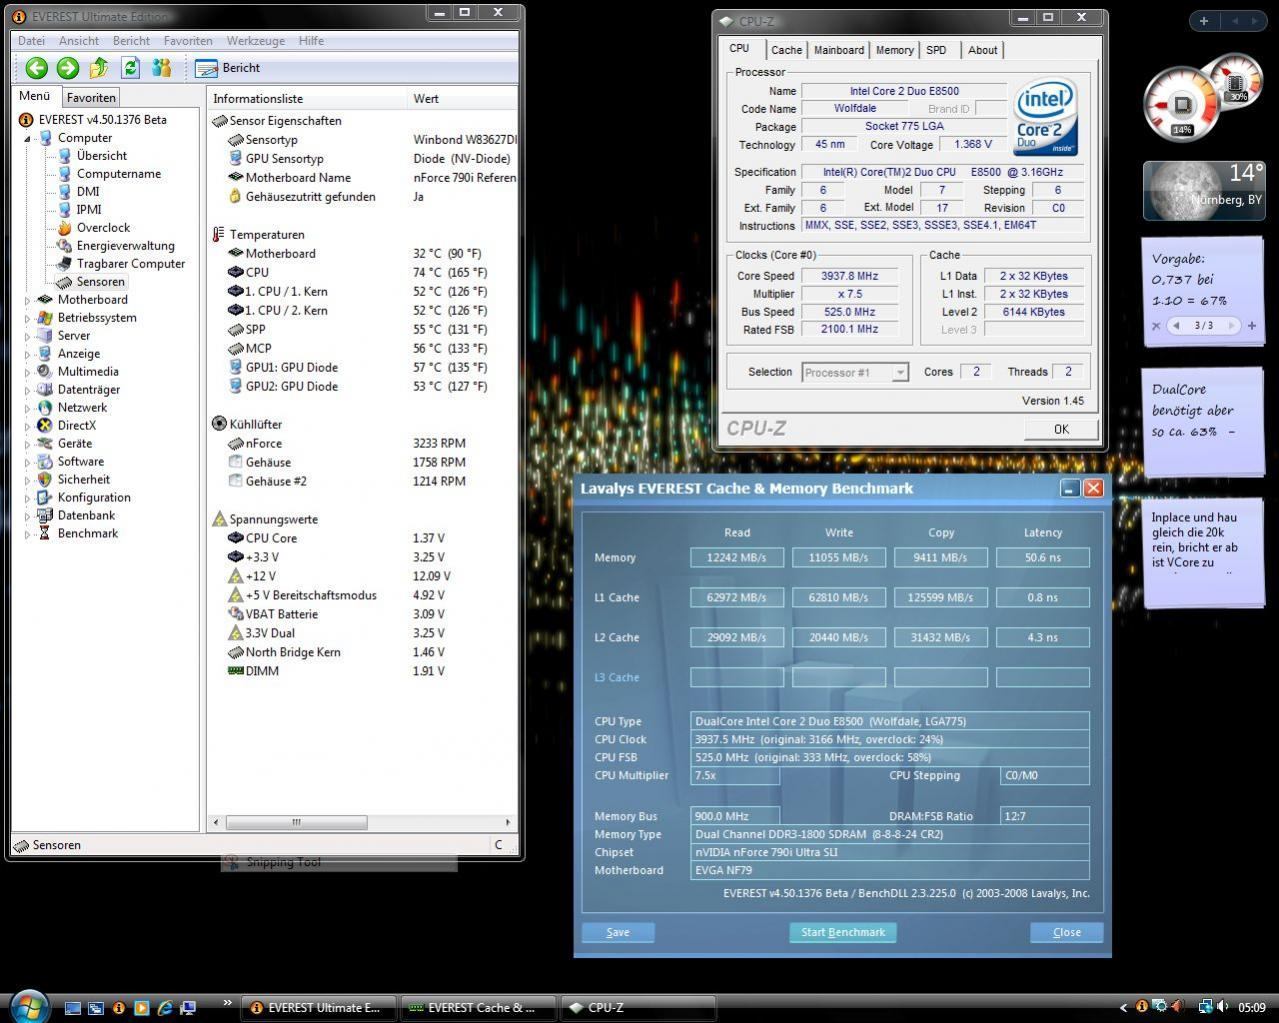Click the sidebar add gadget plus button

tap(1204, 20)
